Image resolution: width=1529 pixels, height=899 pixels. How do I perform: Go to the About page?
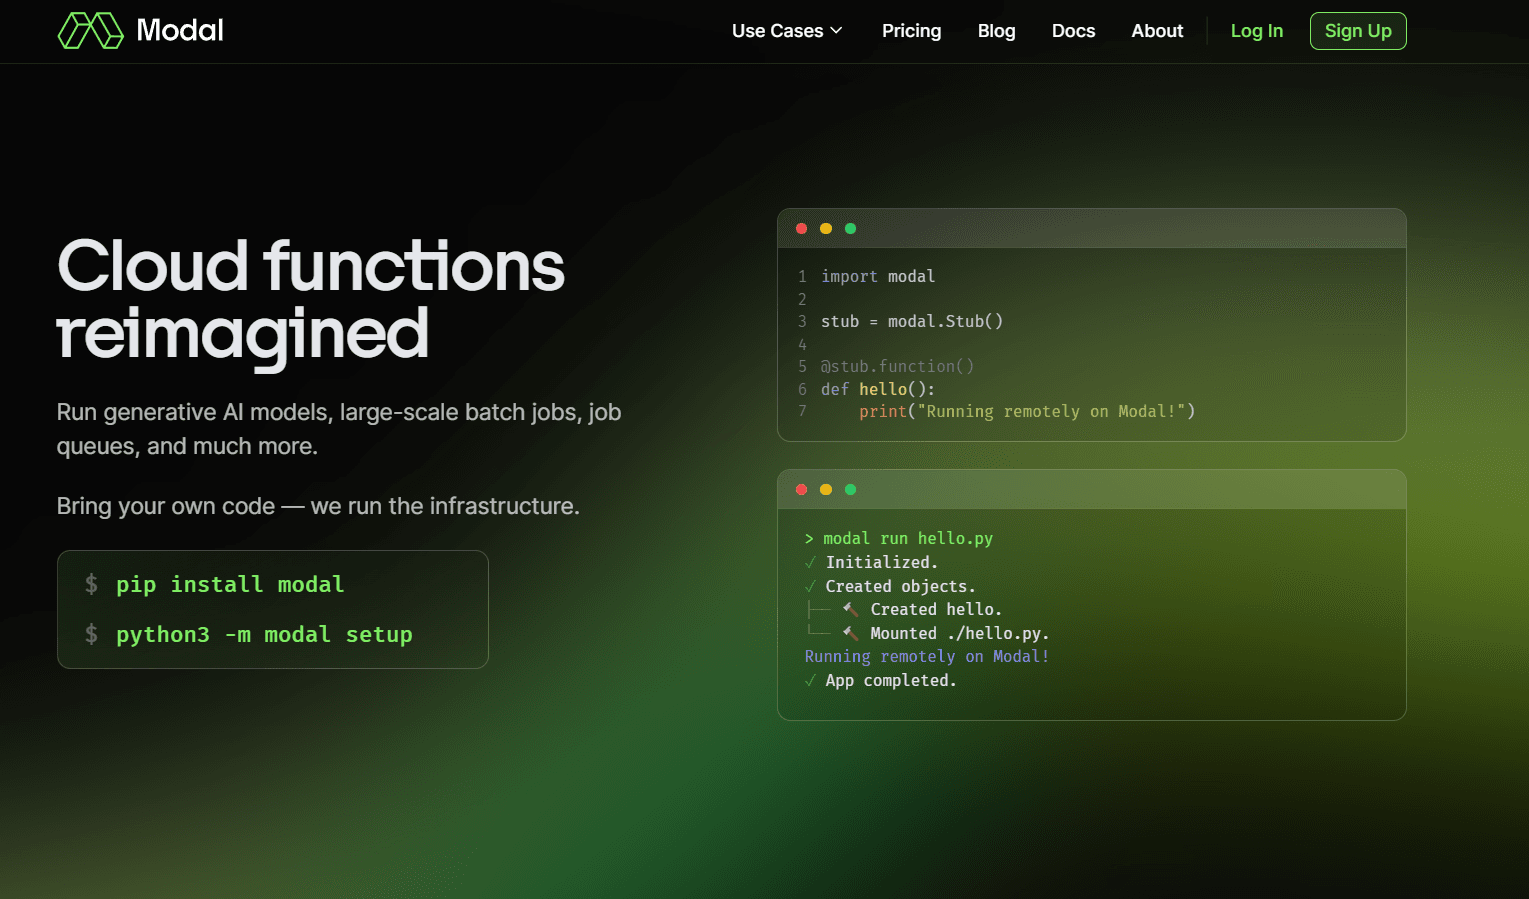coord(1157,31)
